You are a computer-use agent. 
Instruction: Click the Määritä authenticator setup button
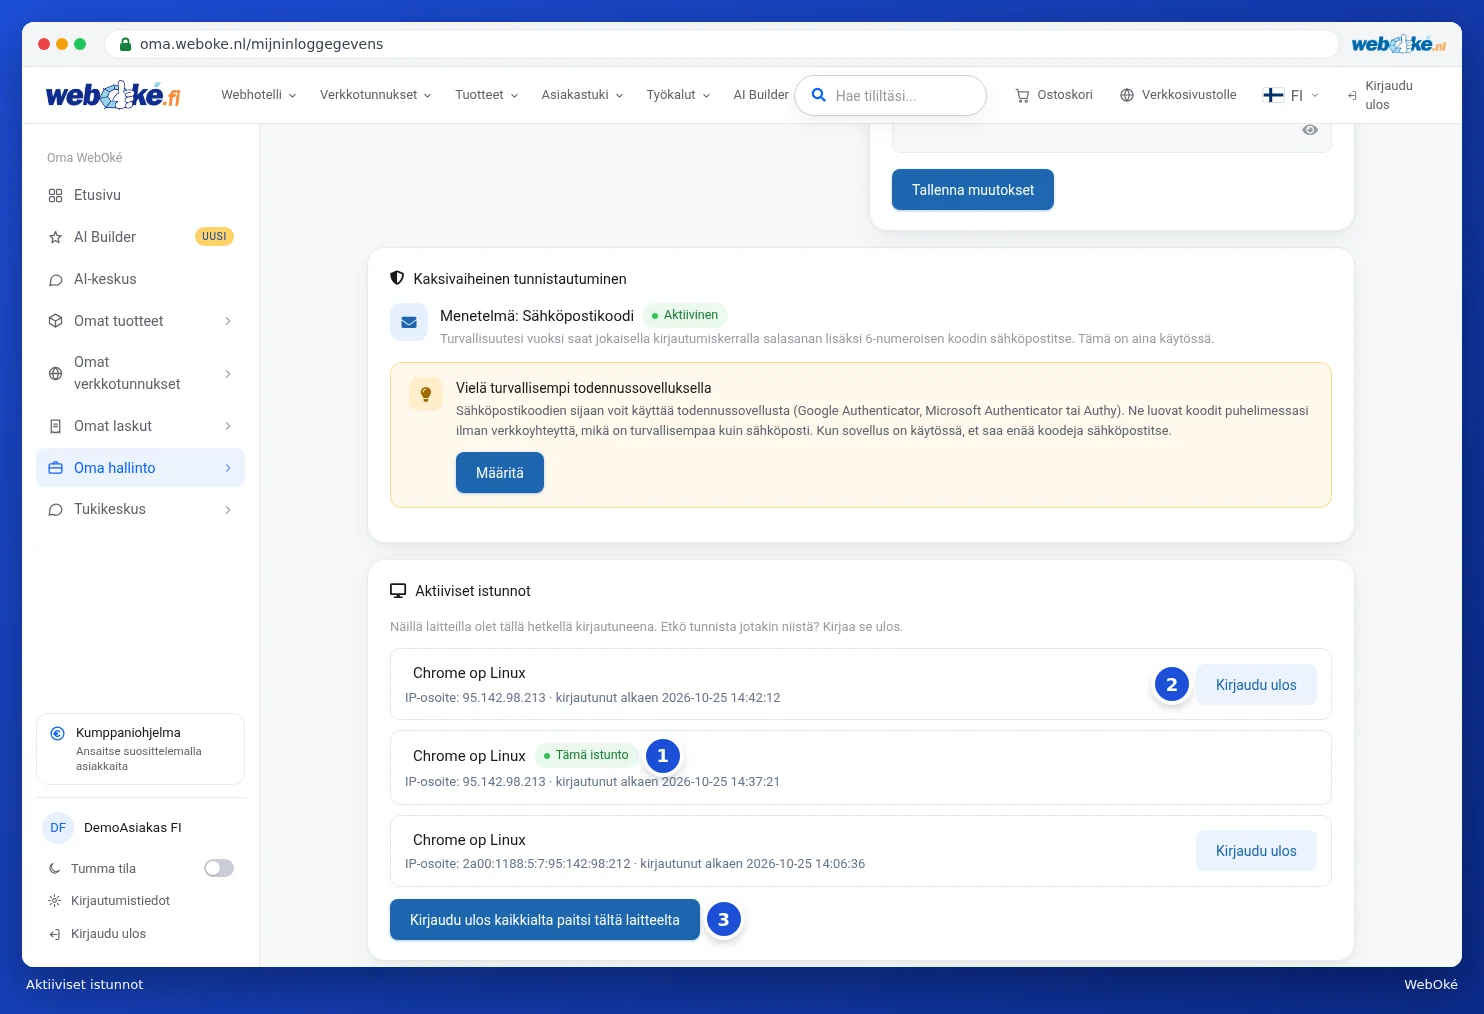pyautogui.click(x=500, y=473)
